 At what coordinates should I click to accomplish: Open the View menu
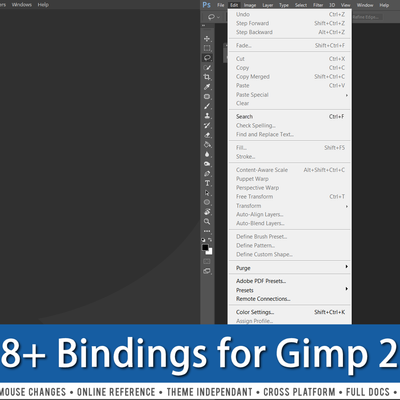[x=346, y=5]
